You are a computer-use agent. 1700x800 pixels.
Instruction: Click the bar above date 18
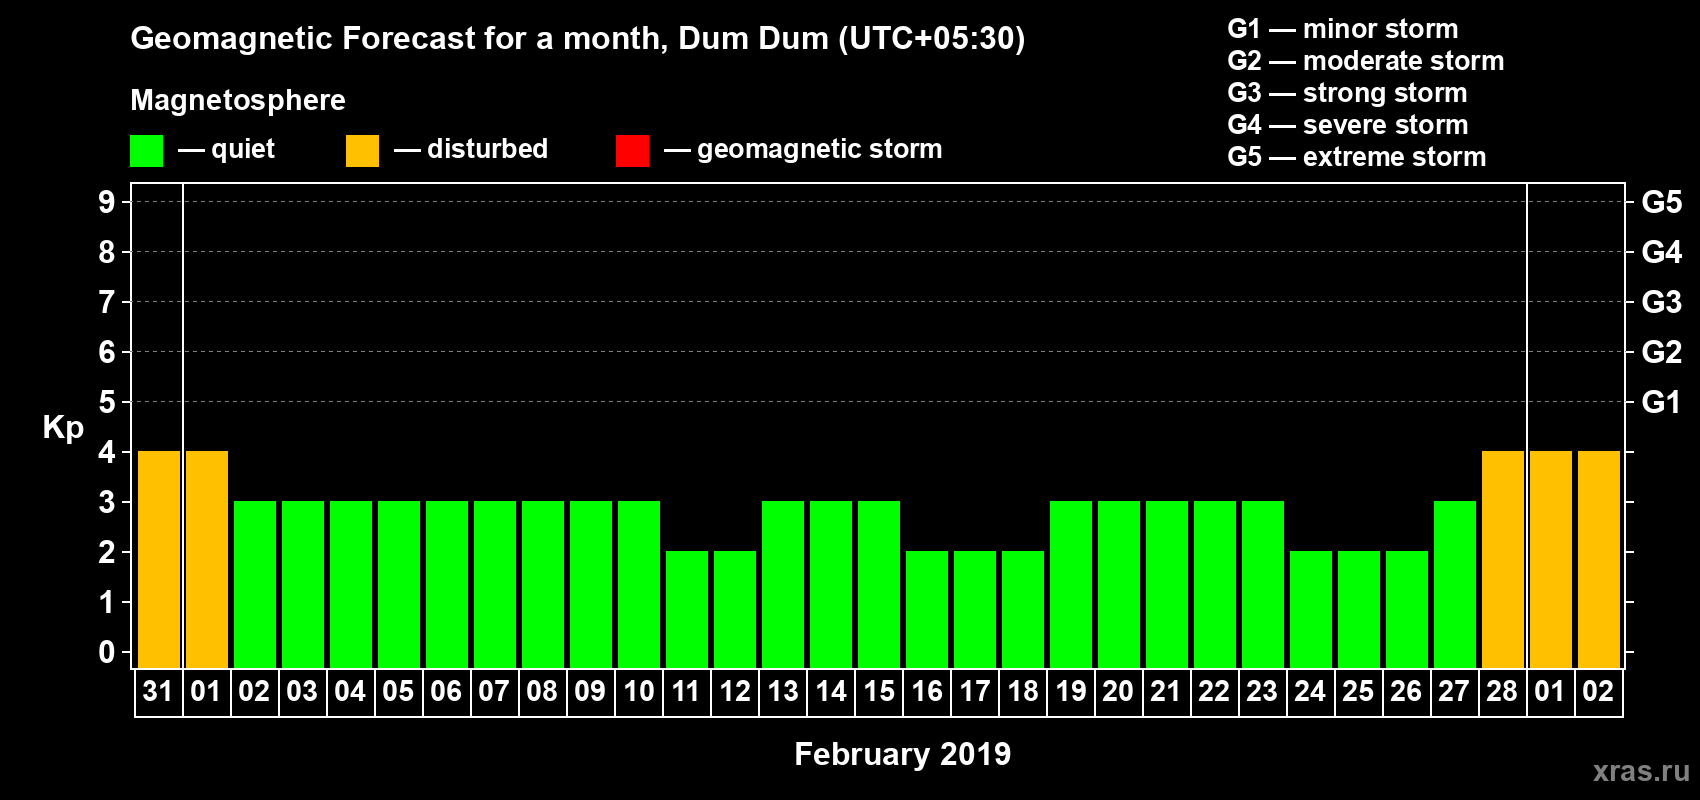tap(1023, 609)
